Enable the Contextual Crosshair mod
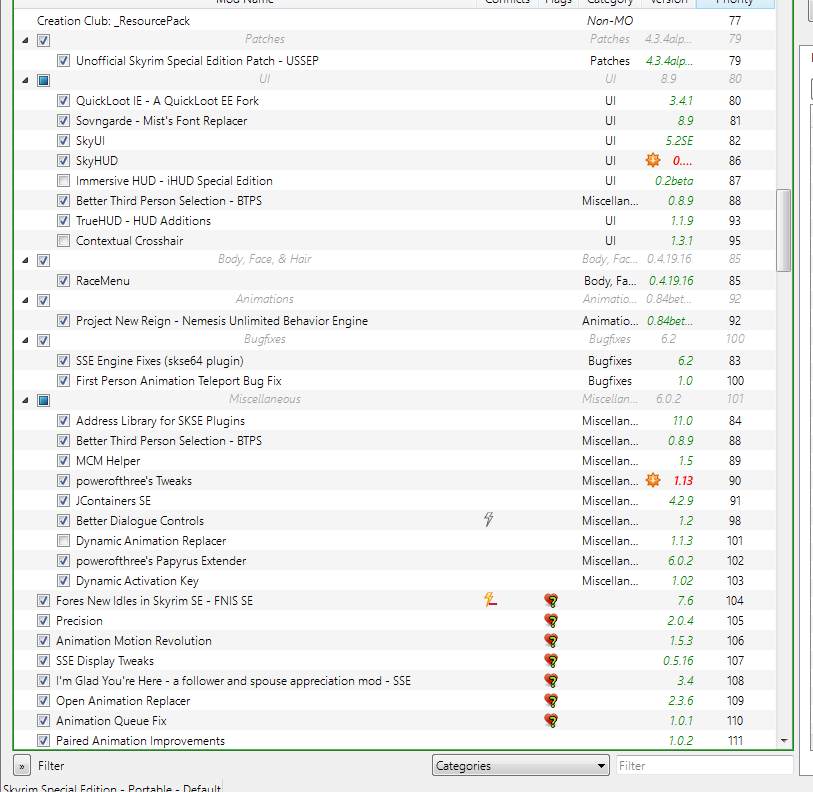813x792 pixels. pyautogui.click(x=63, y=241)
